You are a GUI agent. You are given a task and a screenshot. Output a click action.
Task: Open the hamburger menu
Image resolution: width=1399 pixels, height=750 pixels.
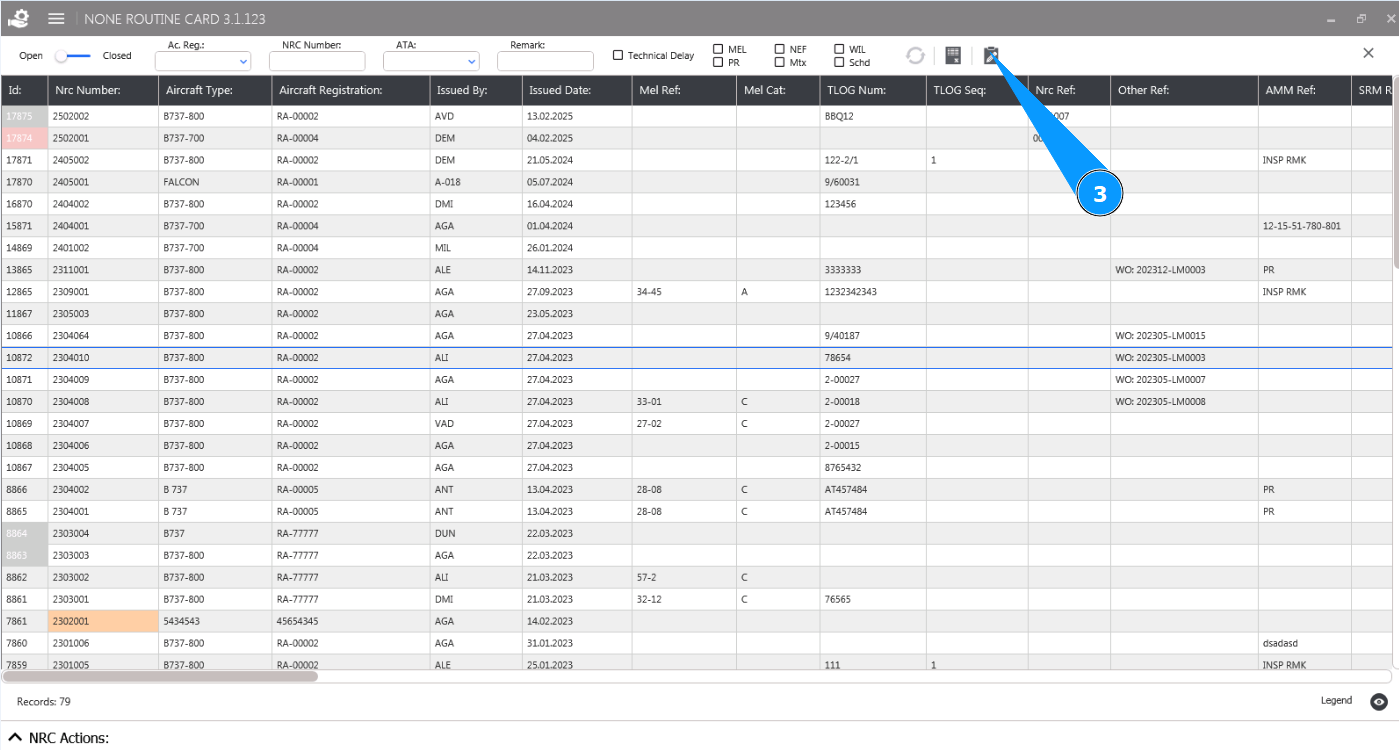56,19
